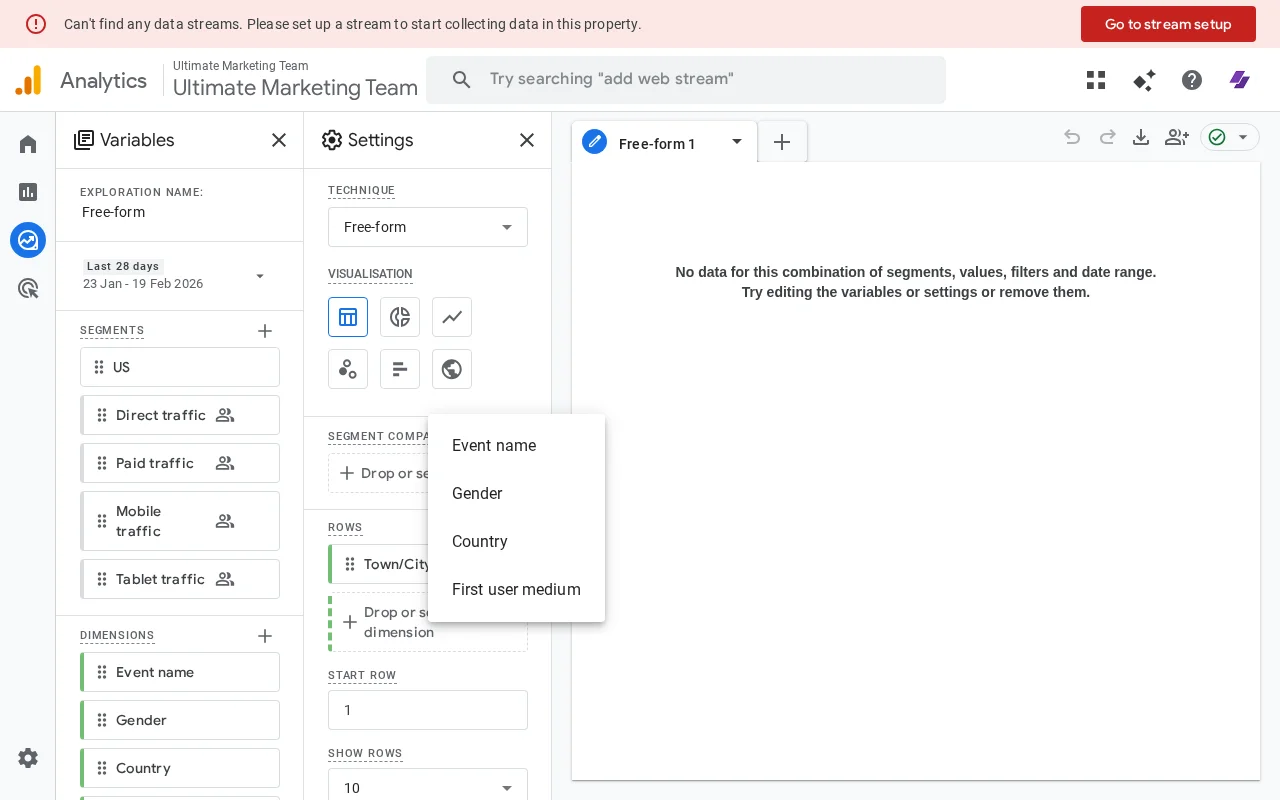Choose First user medium in the popup menu
The width and height of the screenshot is (1280, 800).
coord(516,590)
